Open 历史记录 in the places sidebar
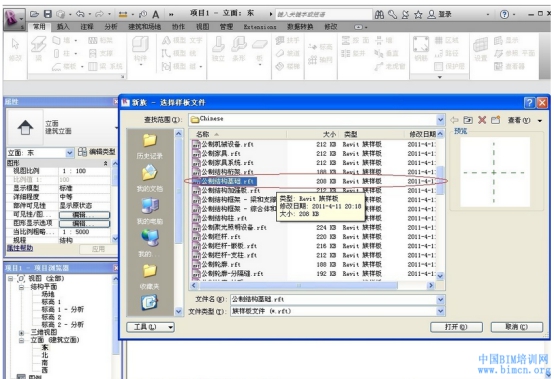Screen dimensions: 554x379 click(x=150, y=146)
